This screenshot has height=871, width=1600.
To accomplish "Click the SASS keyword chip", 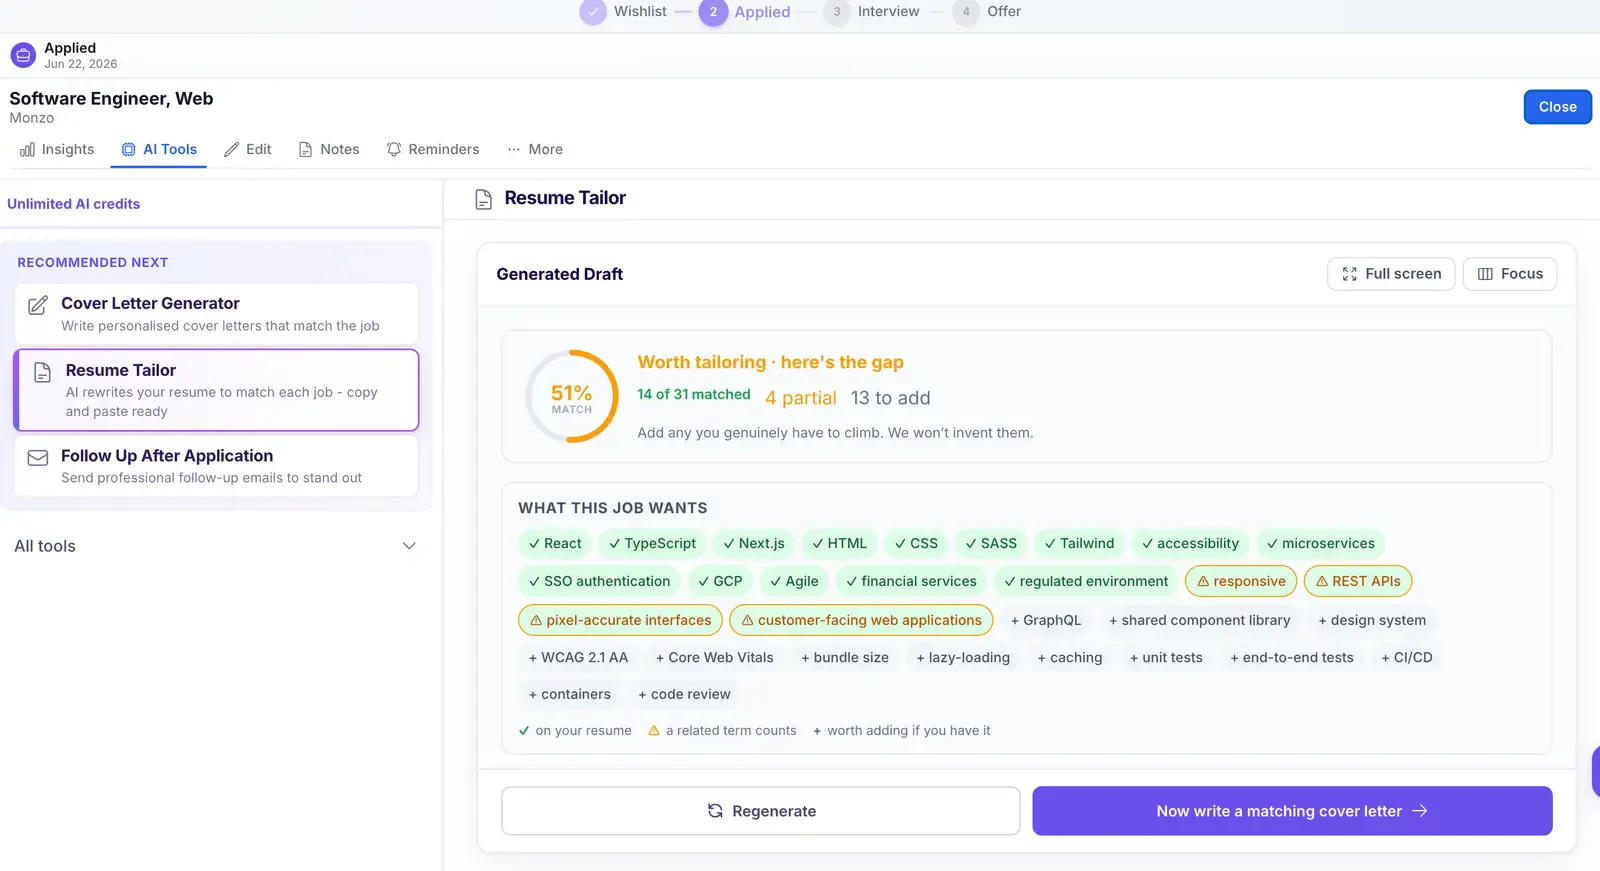I will pyautogui.click(x=991, y=543).
